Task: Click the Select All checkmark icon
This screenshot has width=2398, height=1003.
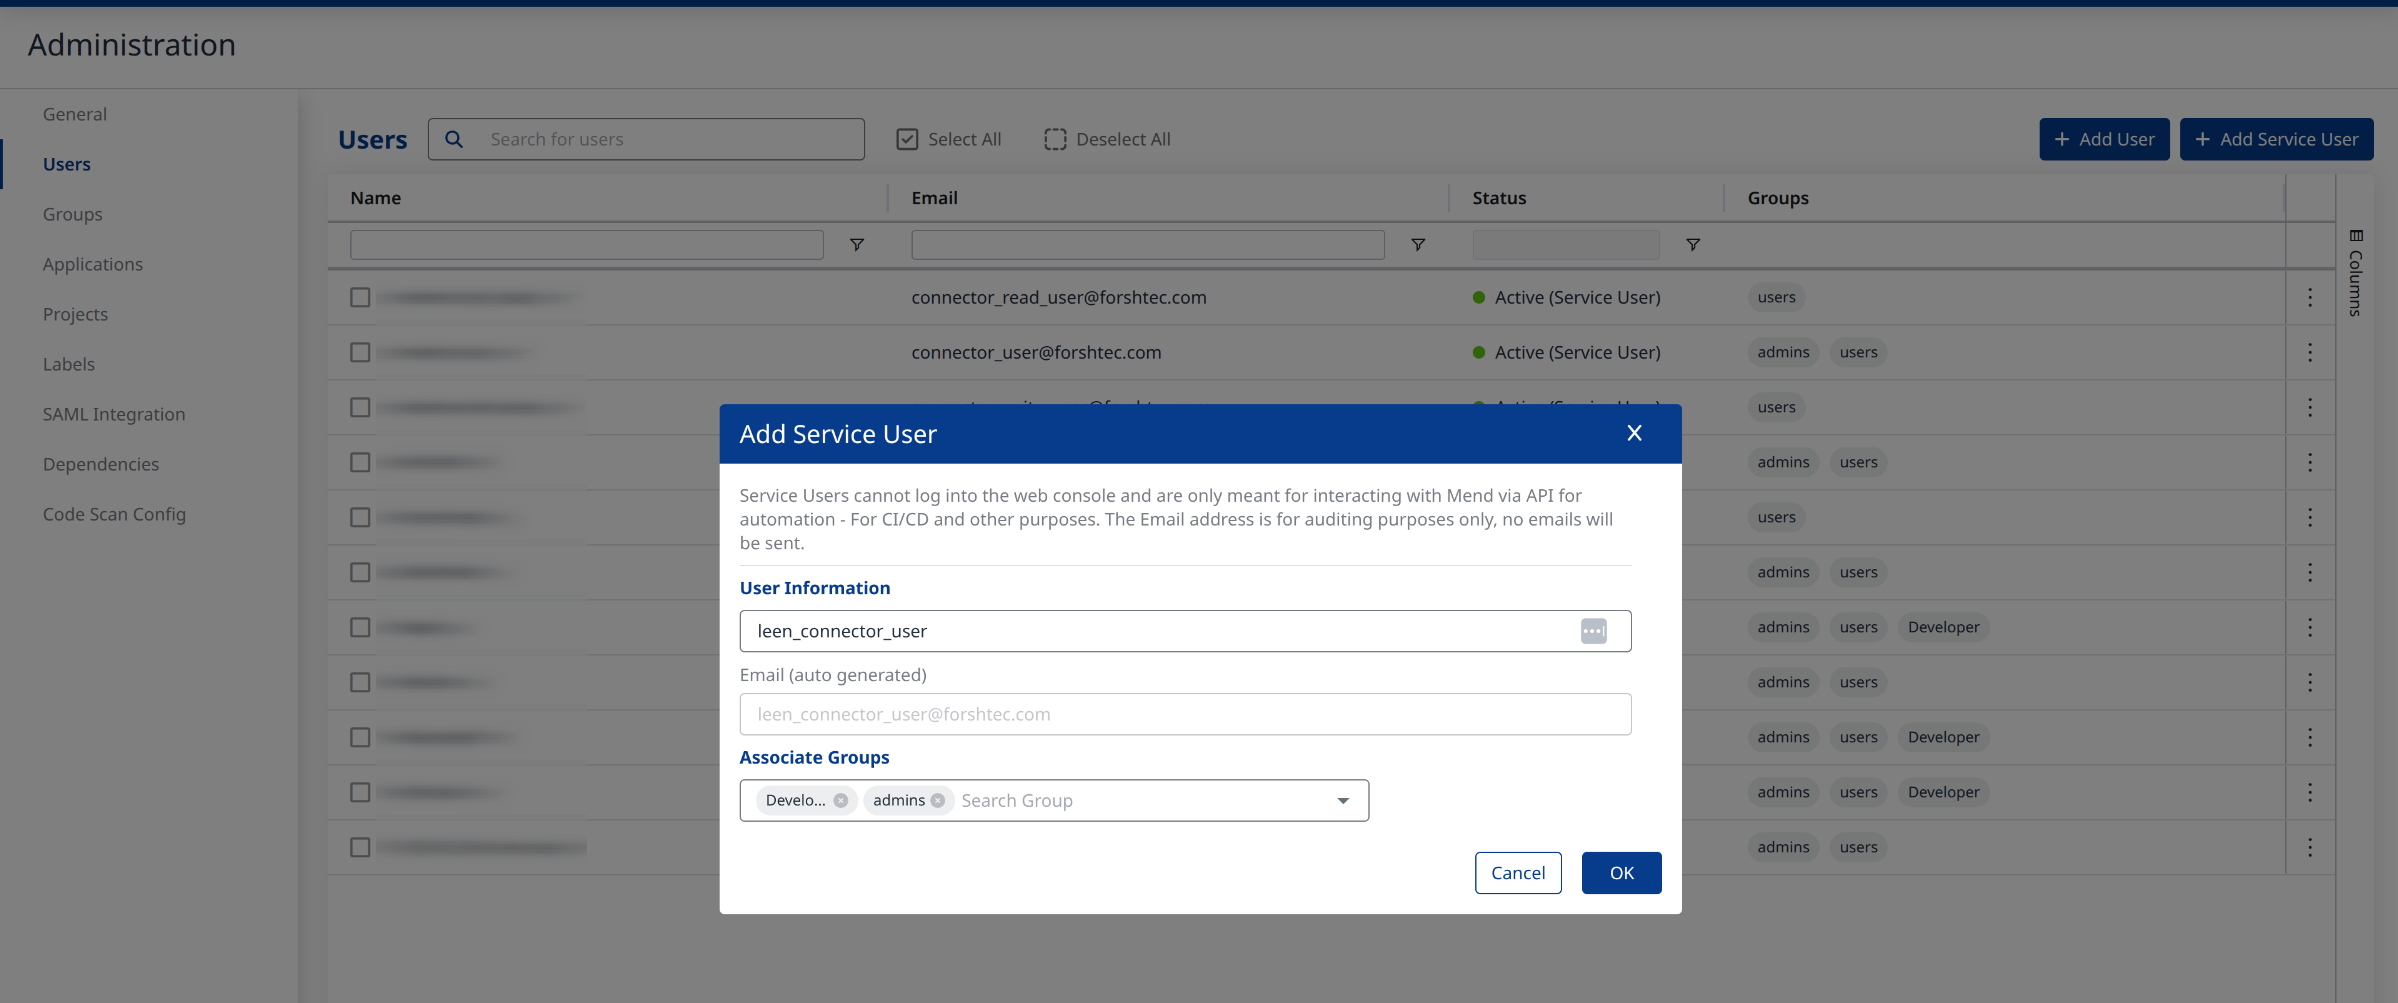Action: [907, 139]
